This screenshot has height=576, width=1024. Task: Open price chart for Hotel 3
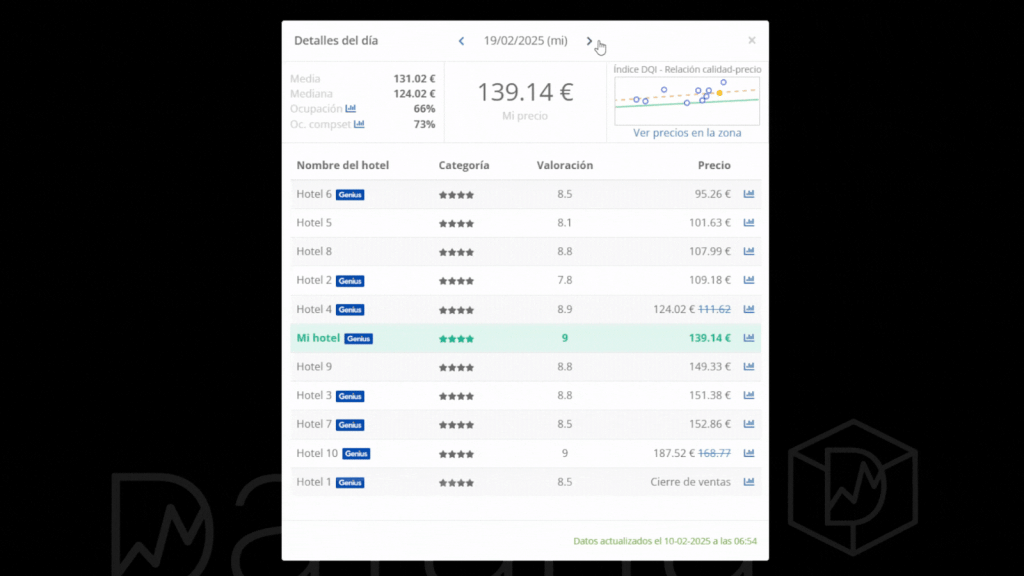(749, 395)
